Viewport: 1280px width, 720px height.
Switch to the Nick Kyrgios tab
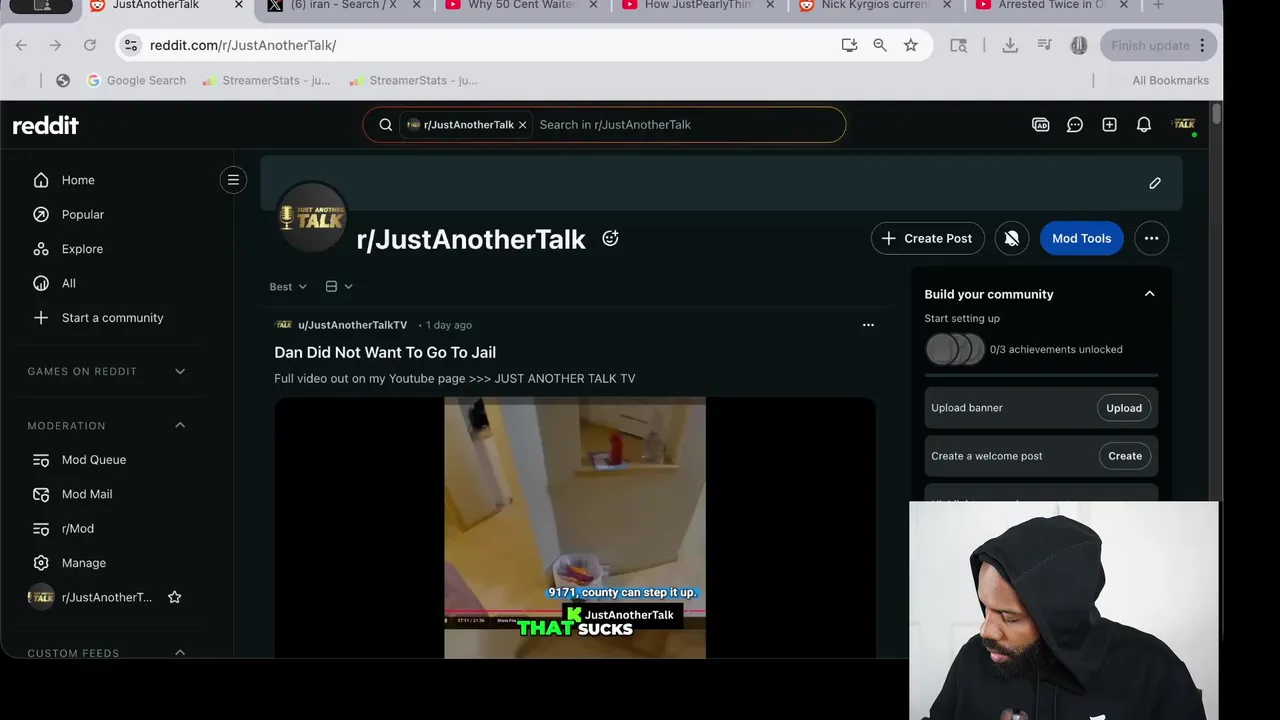pyautogui.click(x=875, y=6)
